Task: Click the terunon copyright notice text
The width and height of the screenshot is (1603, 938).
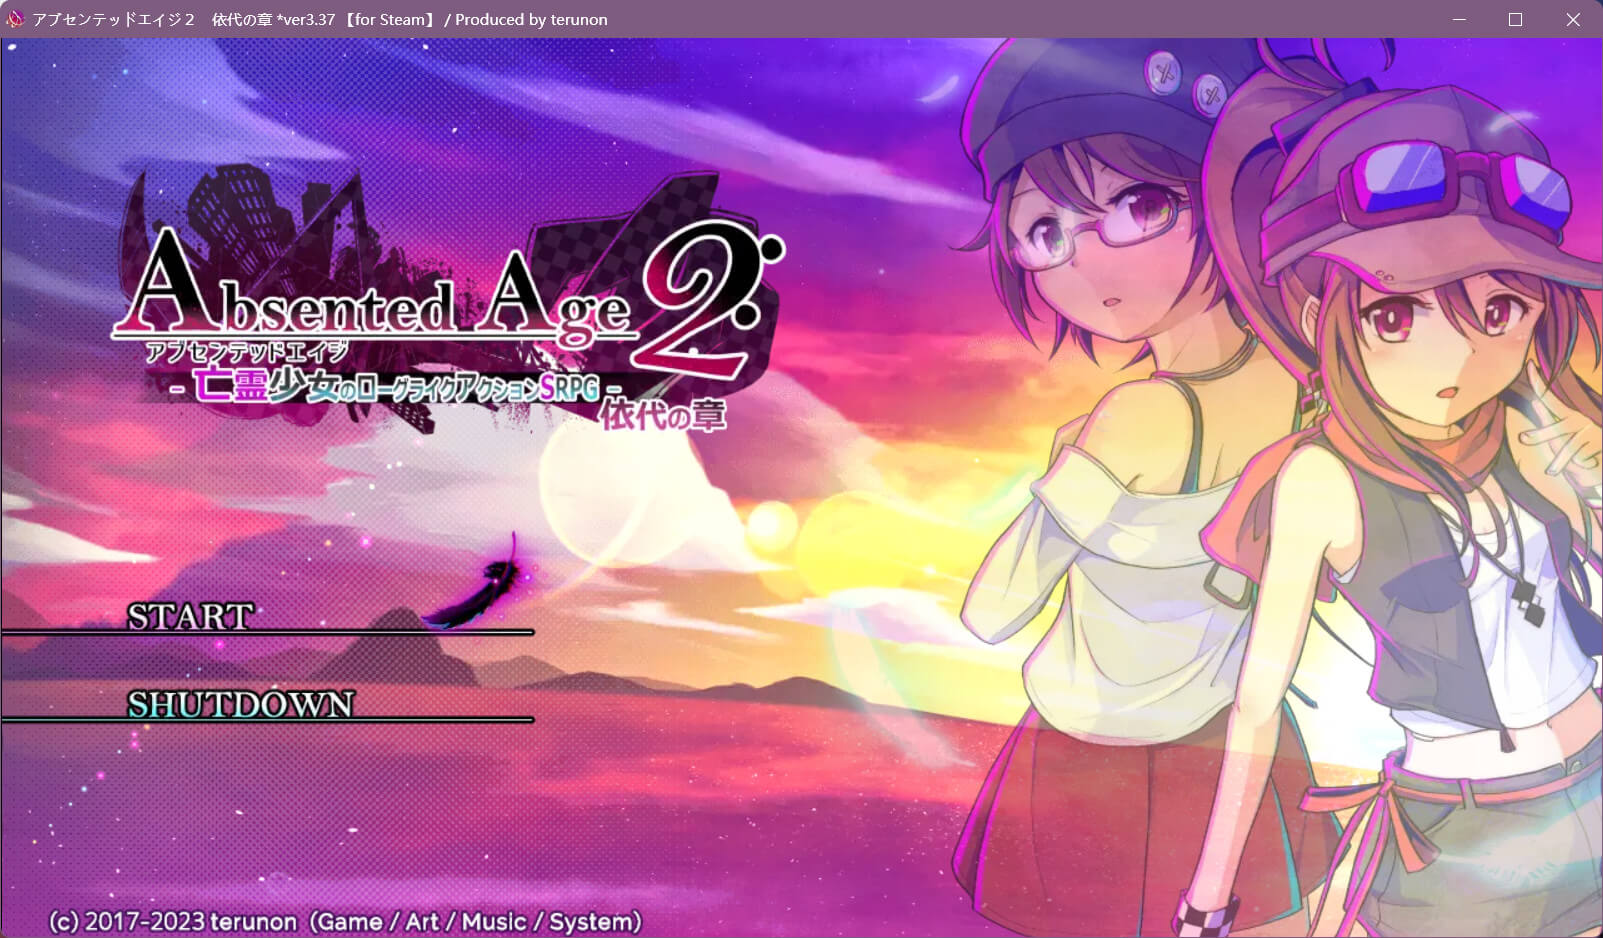Action: coord(345,921)
